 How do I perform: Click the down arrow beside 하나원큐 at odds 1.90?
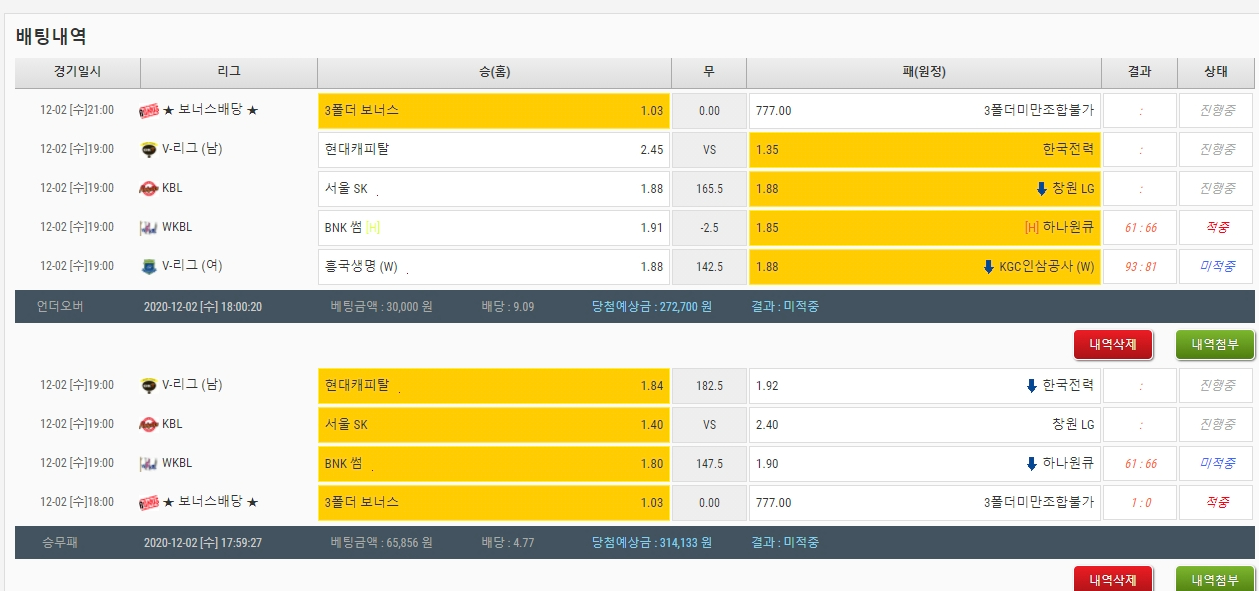pos(1032,464)
